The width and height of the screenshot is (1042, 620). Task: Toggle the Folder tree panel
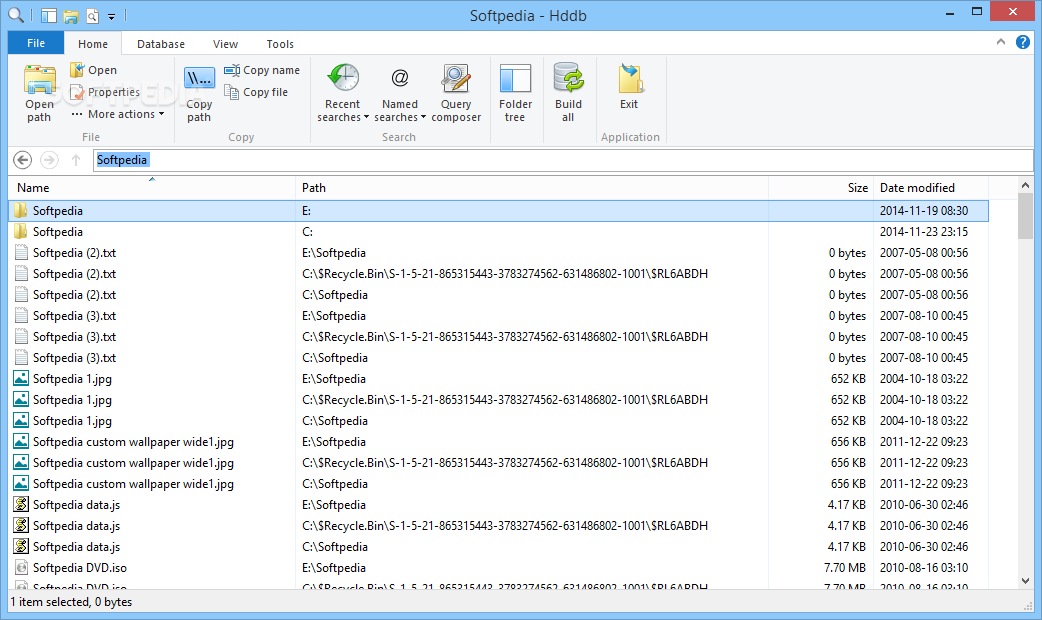tap(515, 92)
